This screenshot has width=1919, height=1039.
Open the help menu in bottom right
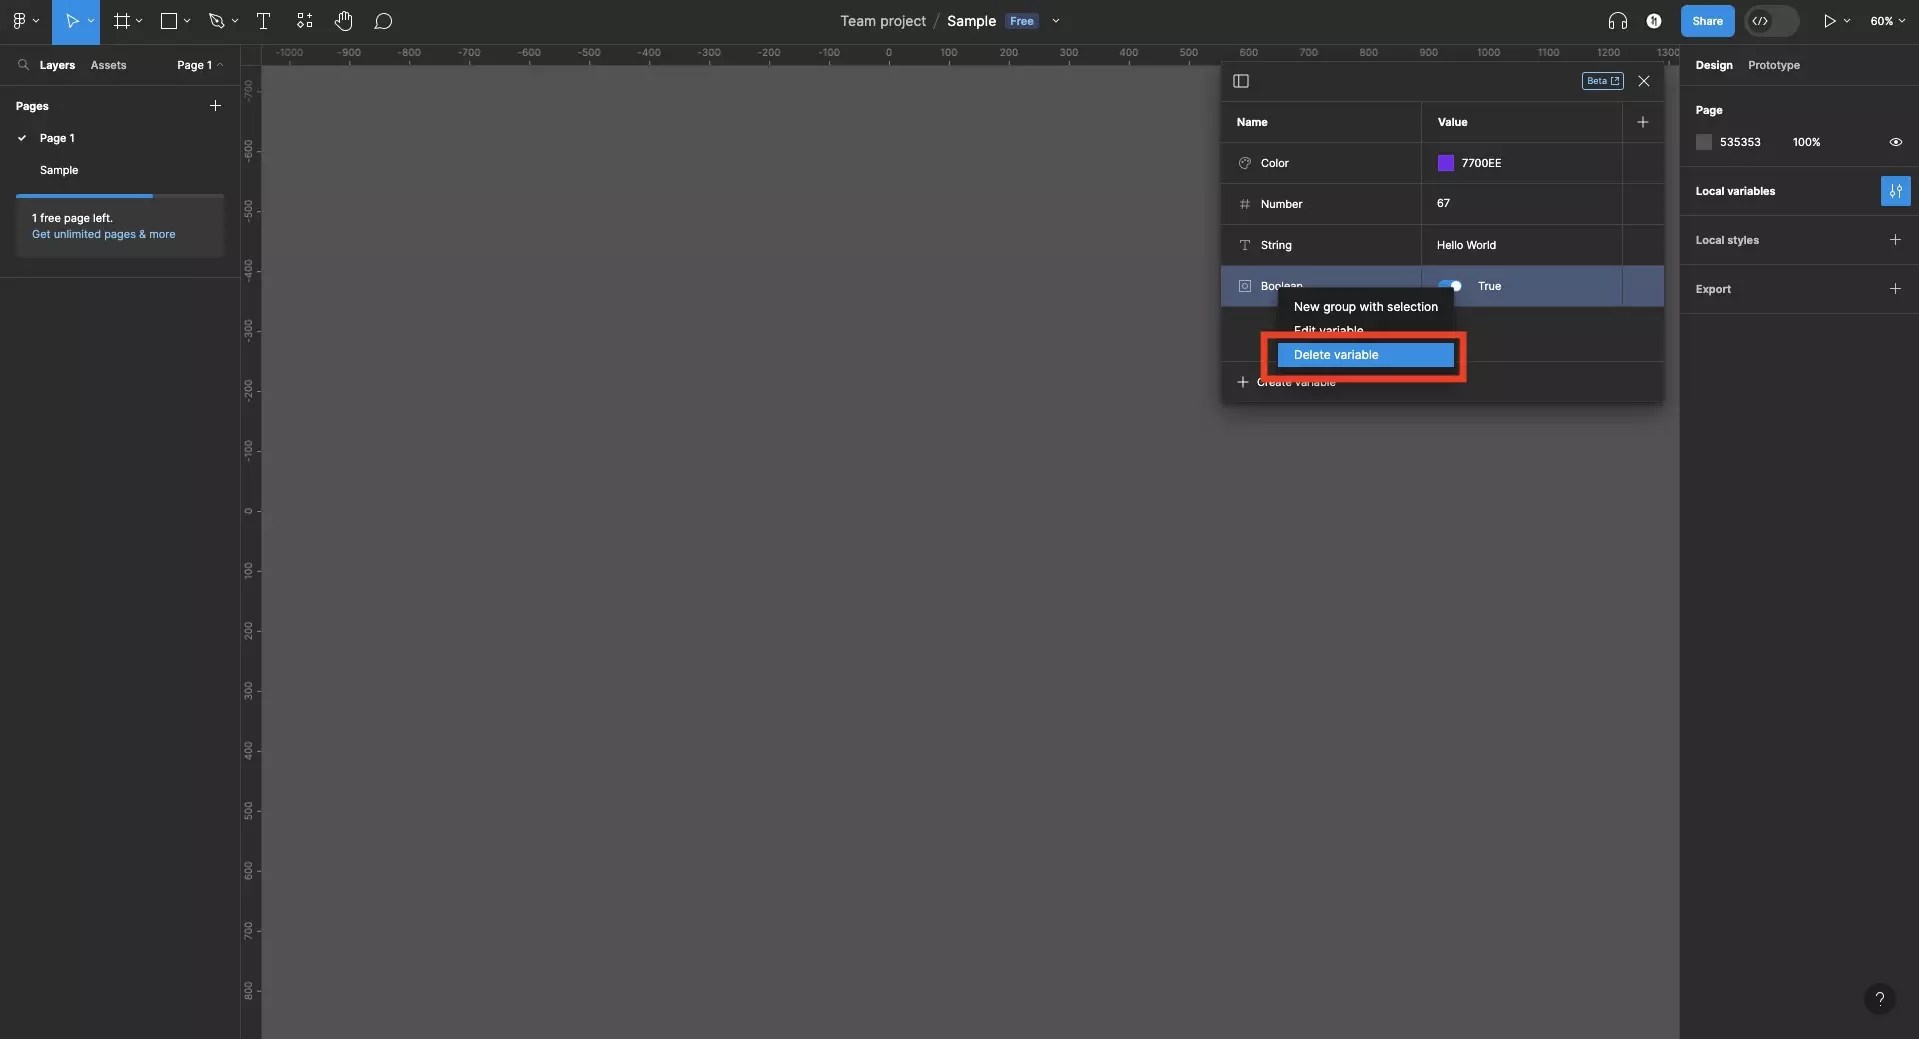(x=1881, y=999)
